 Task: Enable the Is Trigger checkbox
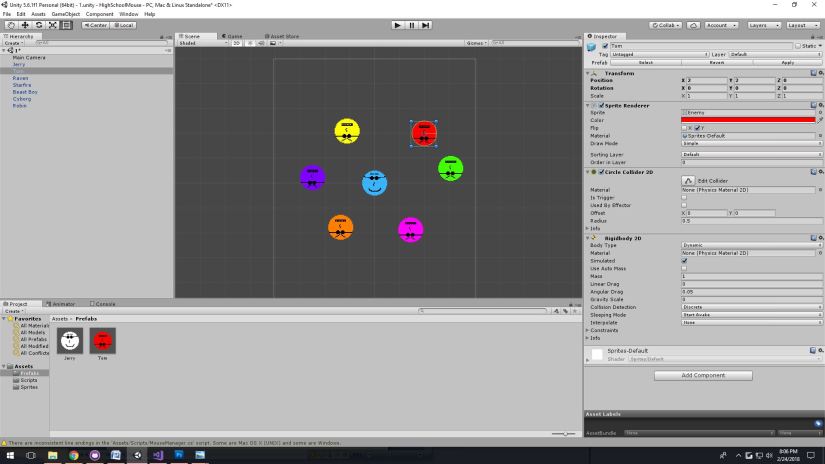pyautogui.click(x=684, y=197)
